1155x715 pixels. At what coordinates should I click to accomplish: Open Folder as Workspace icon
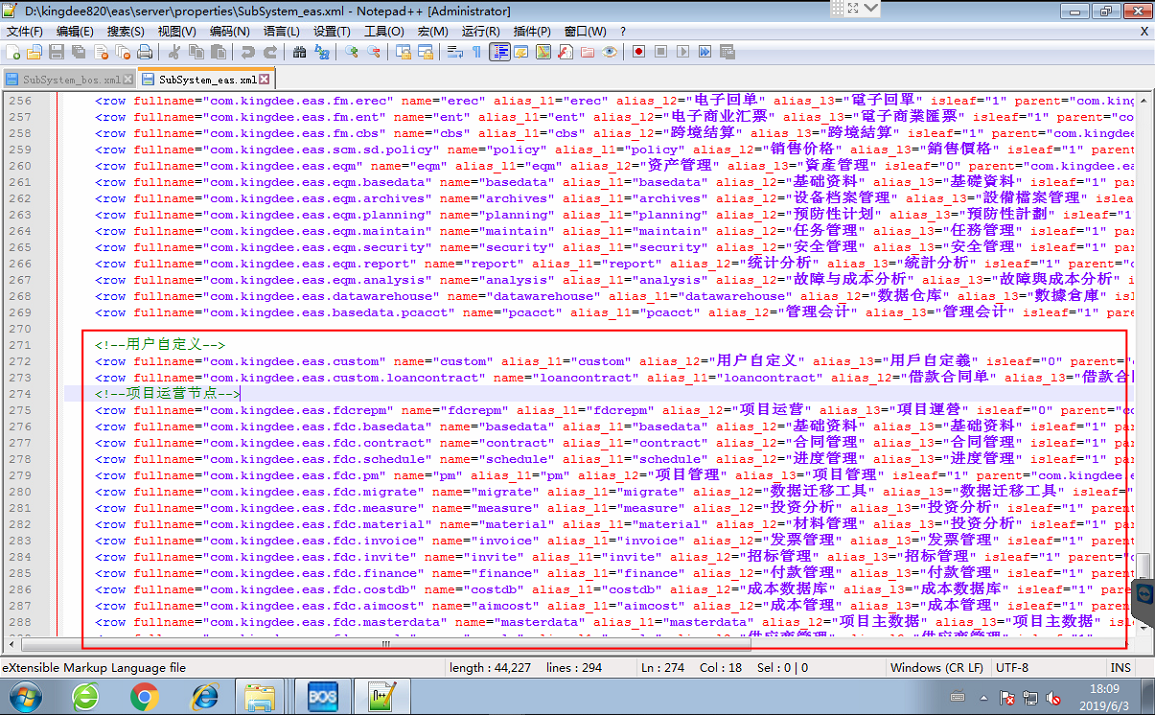coord(587,52)
